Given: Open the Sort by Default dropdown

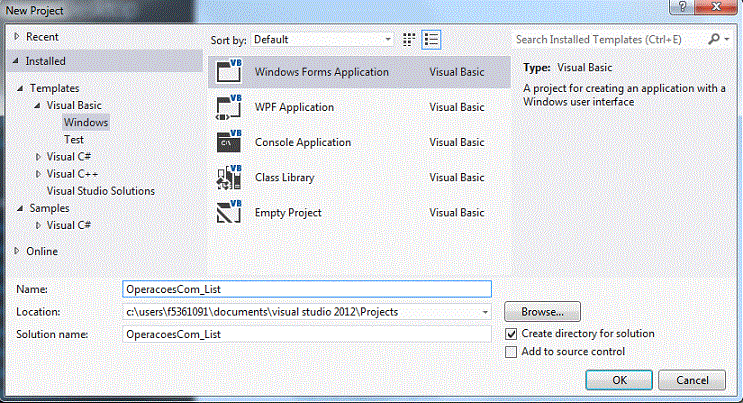Looking at the screenshot, I should [x=323, y=39].
